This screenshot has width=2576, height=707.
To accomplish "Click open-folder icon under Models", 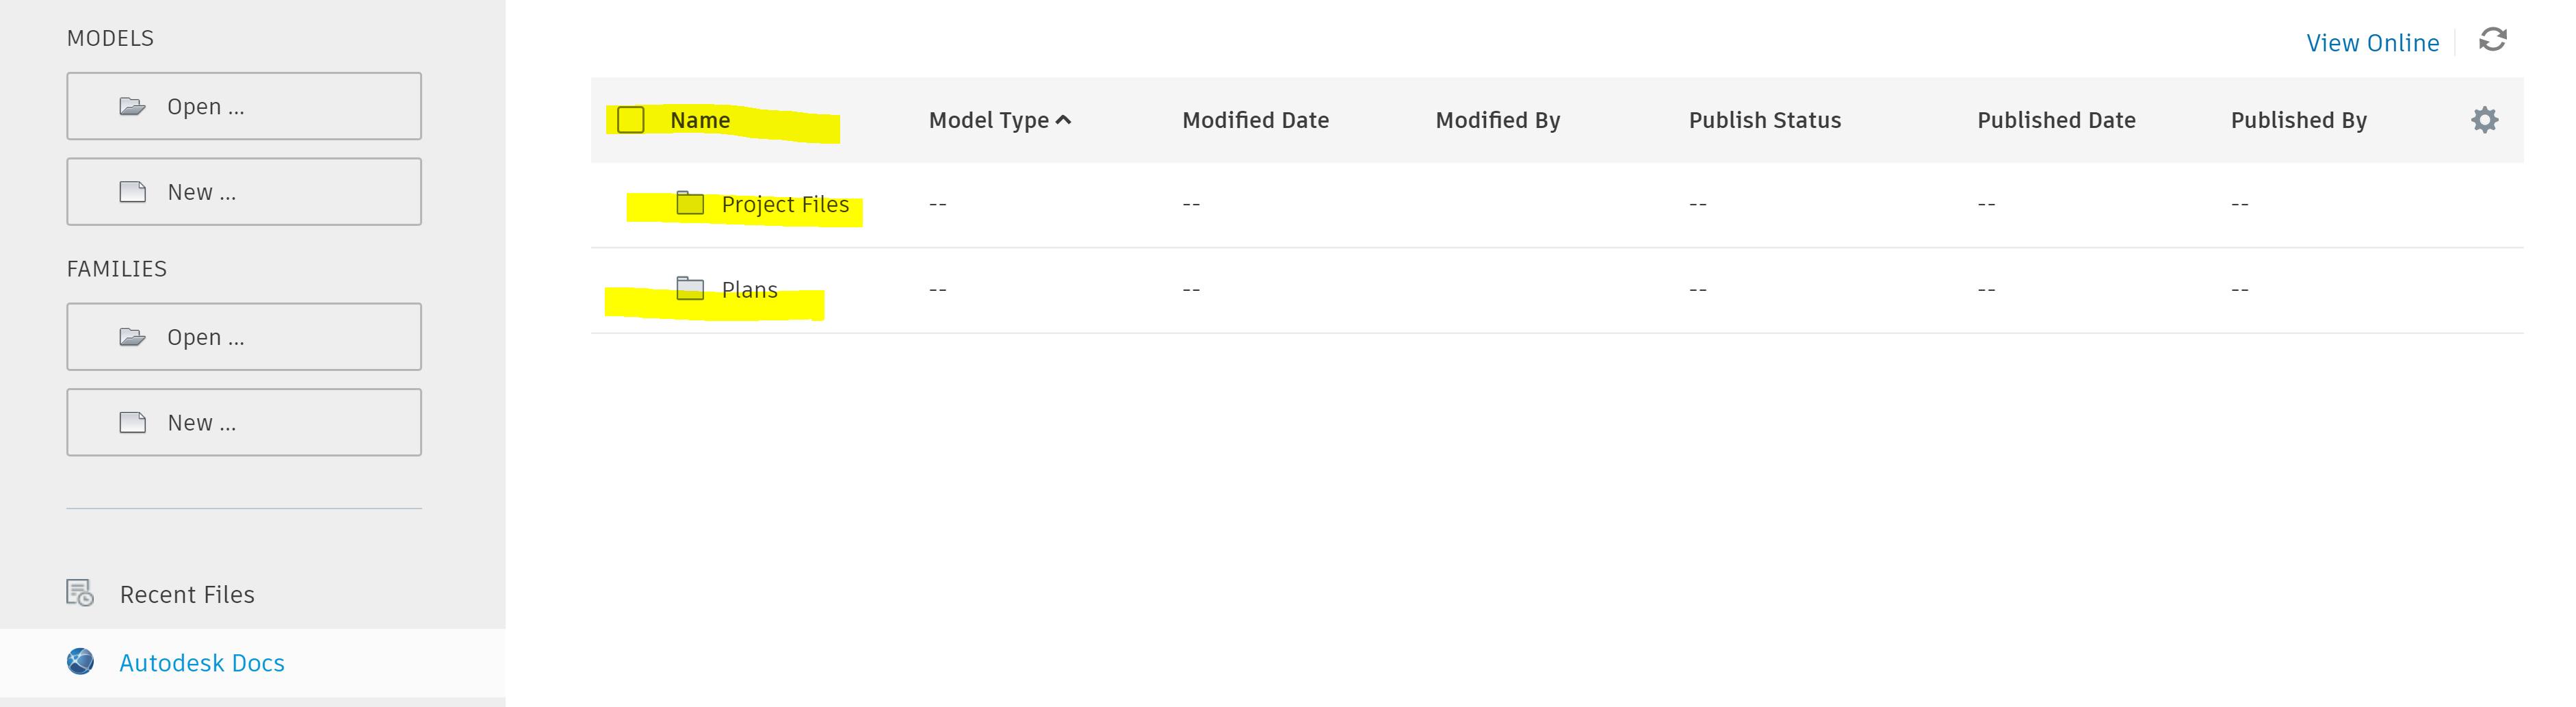I will coord(133,106).
